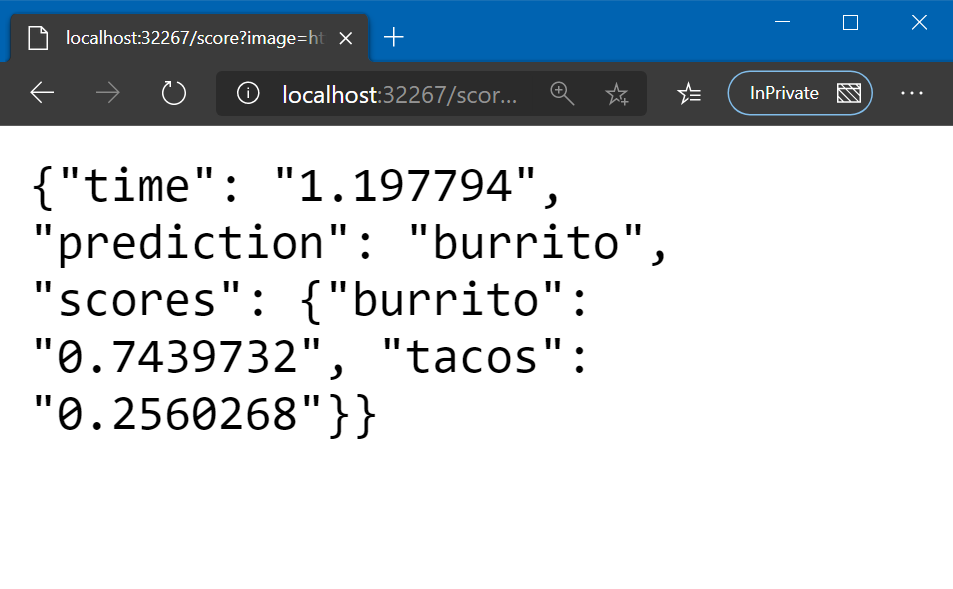953x589 pixels.
Task: Click the back navigation arrow
Action: (x=41, y=92)
